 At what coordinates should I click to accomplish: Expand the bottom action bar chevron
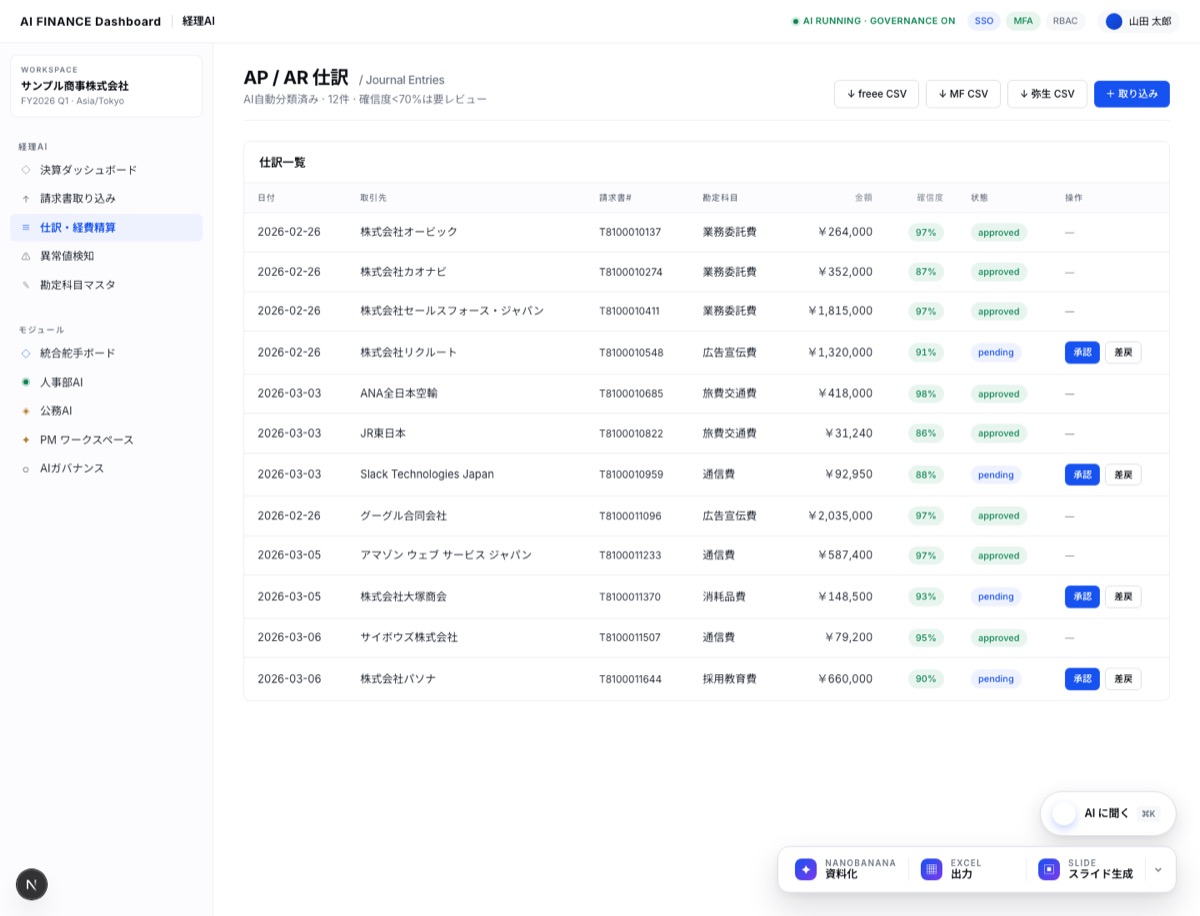(1158, 869)
